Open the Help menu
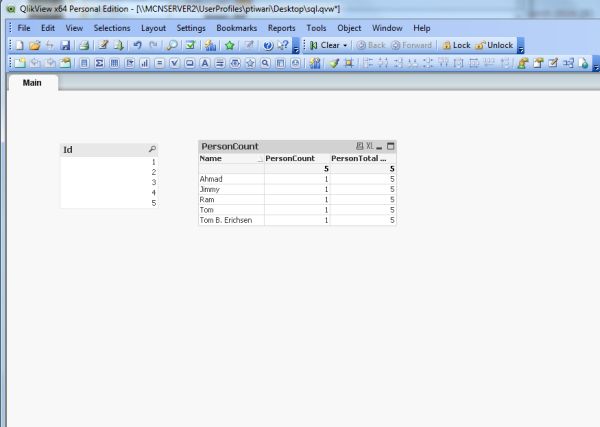The width and height of the screenshot is (600, 427). [422, 28]
